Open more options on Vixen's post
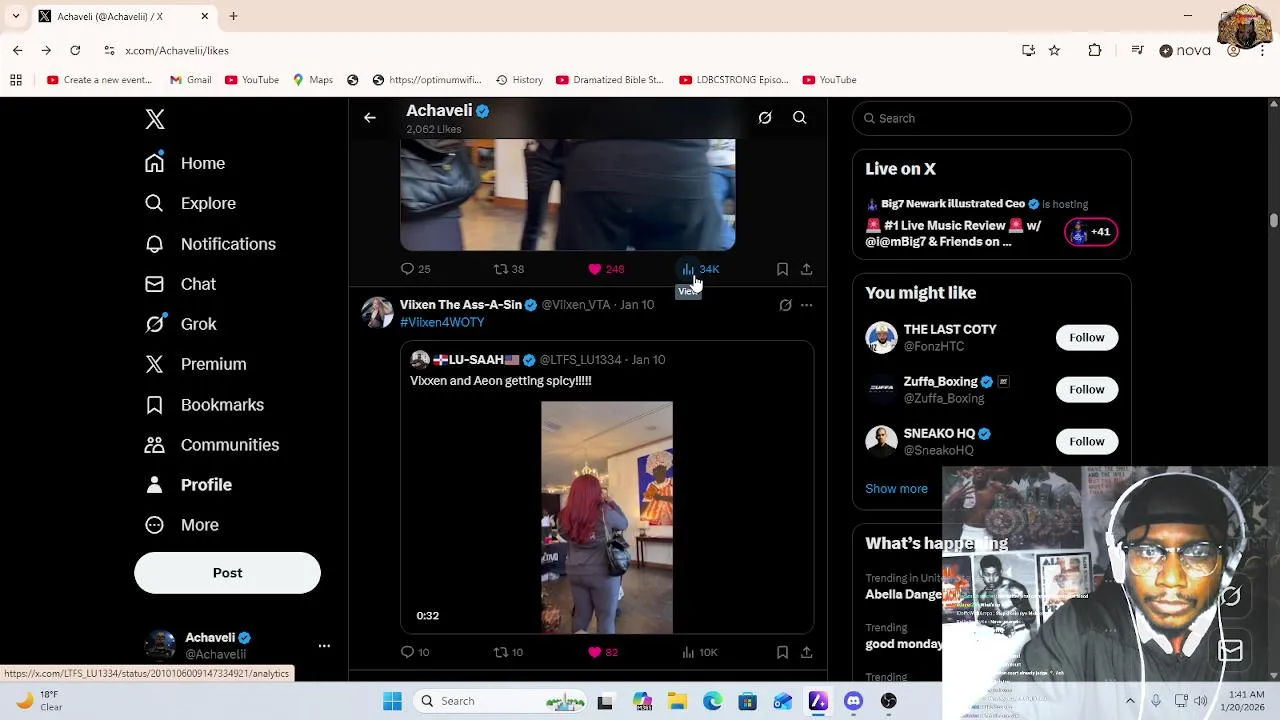Viewport: 1280px width, 720px height. (x=806, y=305)
